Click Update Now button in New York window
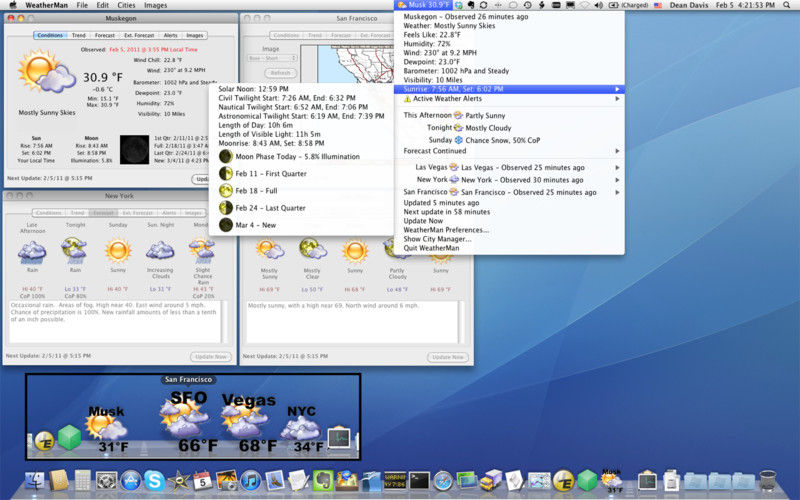 [x=211, y=357]
